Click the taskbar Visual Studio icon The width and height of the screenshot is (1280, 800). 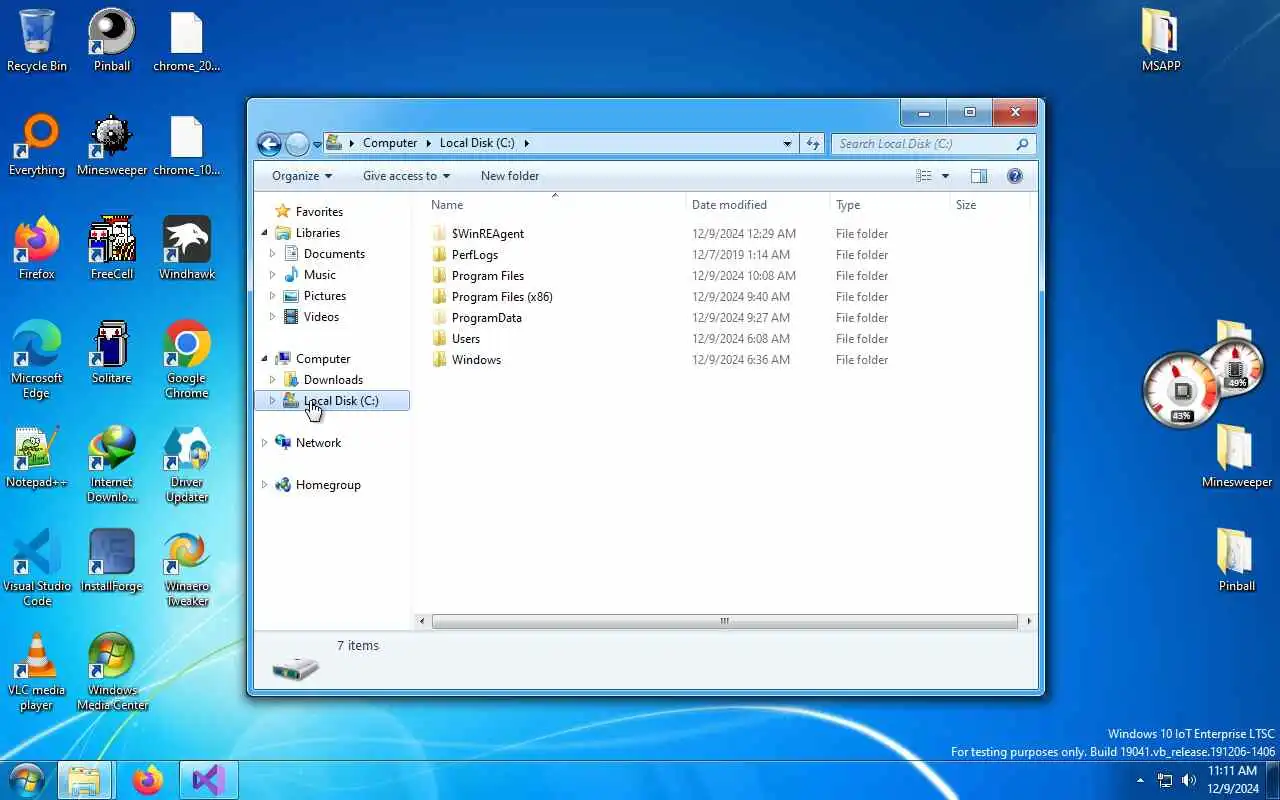(208, 780)
